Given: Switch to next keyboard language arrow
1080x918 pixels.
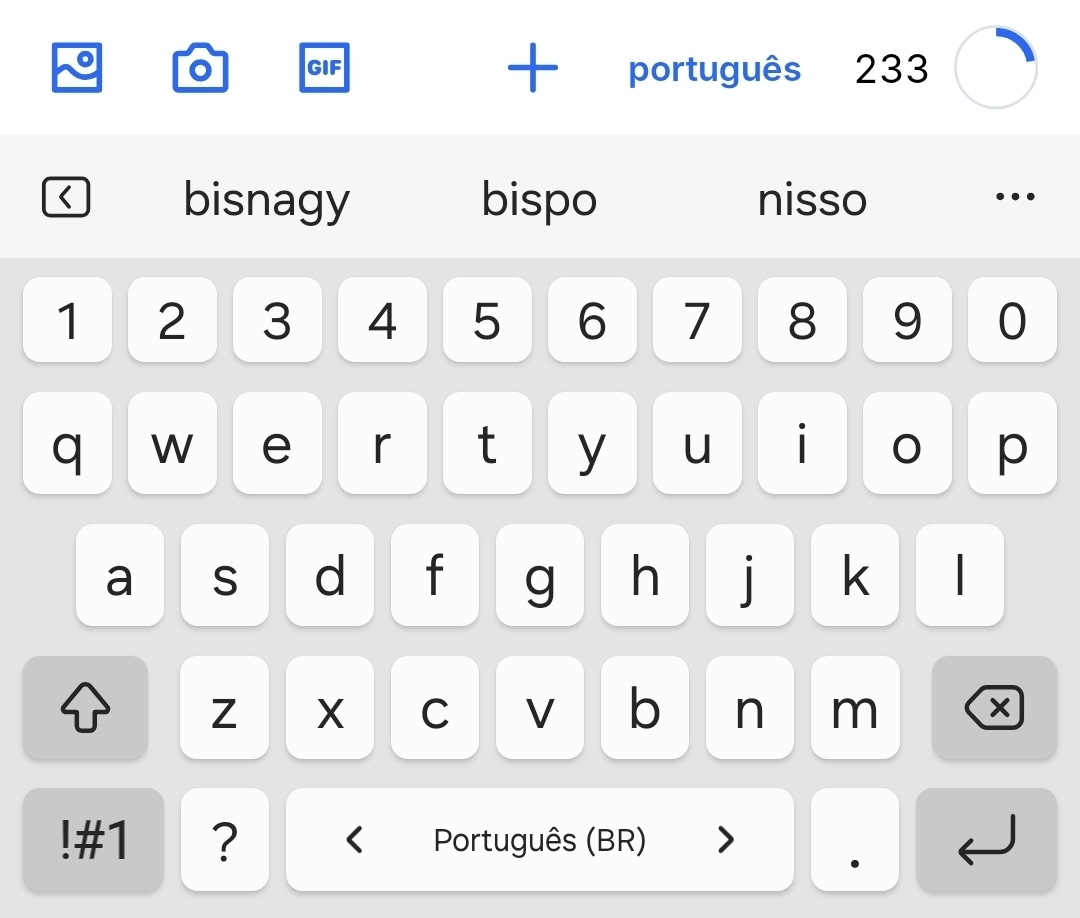Looking at the screenshot, I should click(726, 839).
